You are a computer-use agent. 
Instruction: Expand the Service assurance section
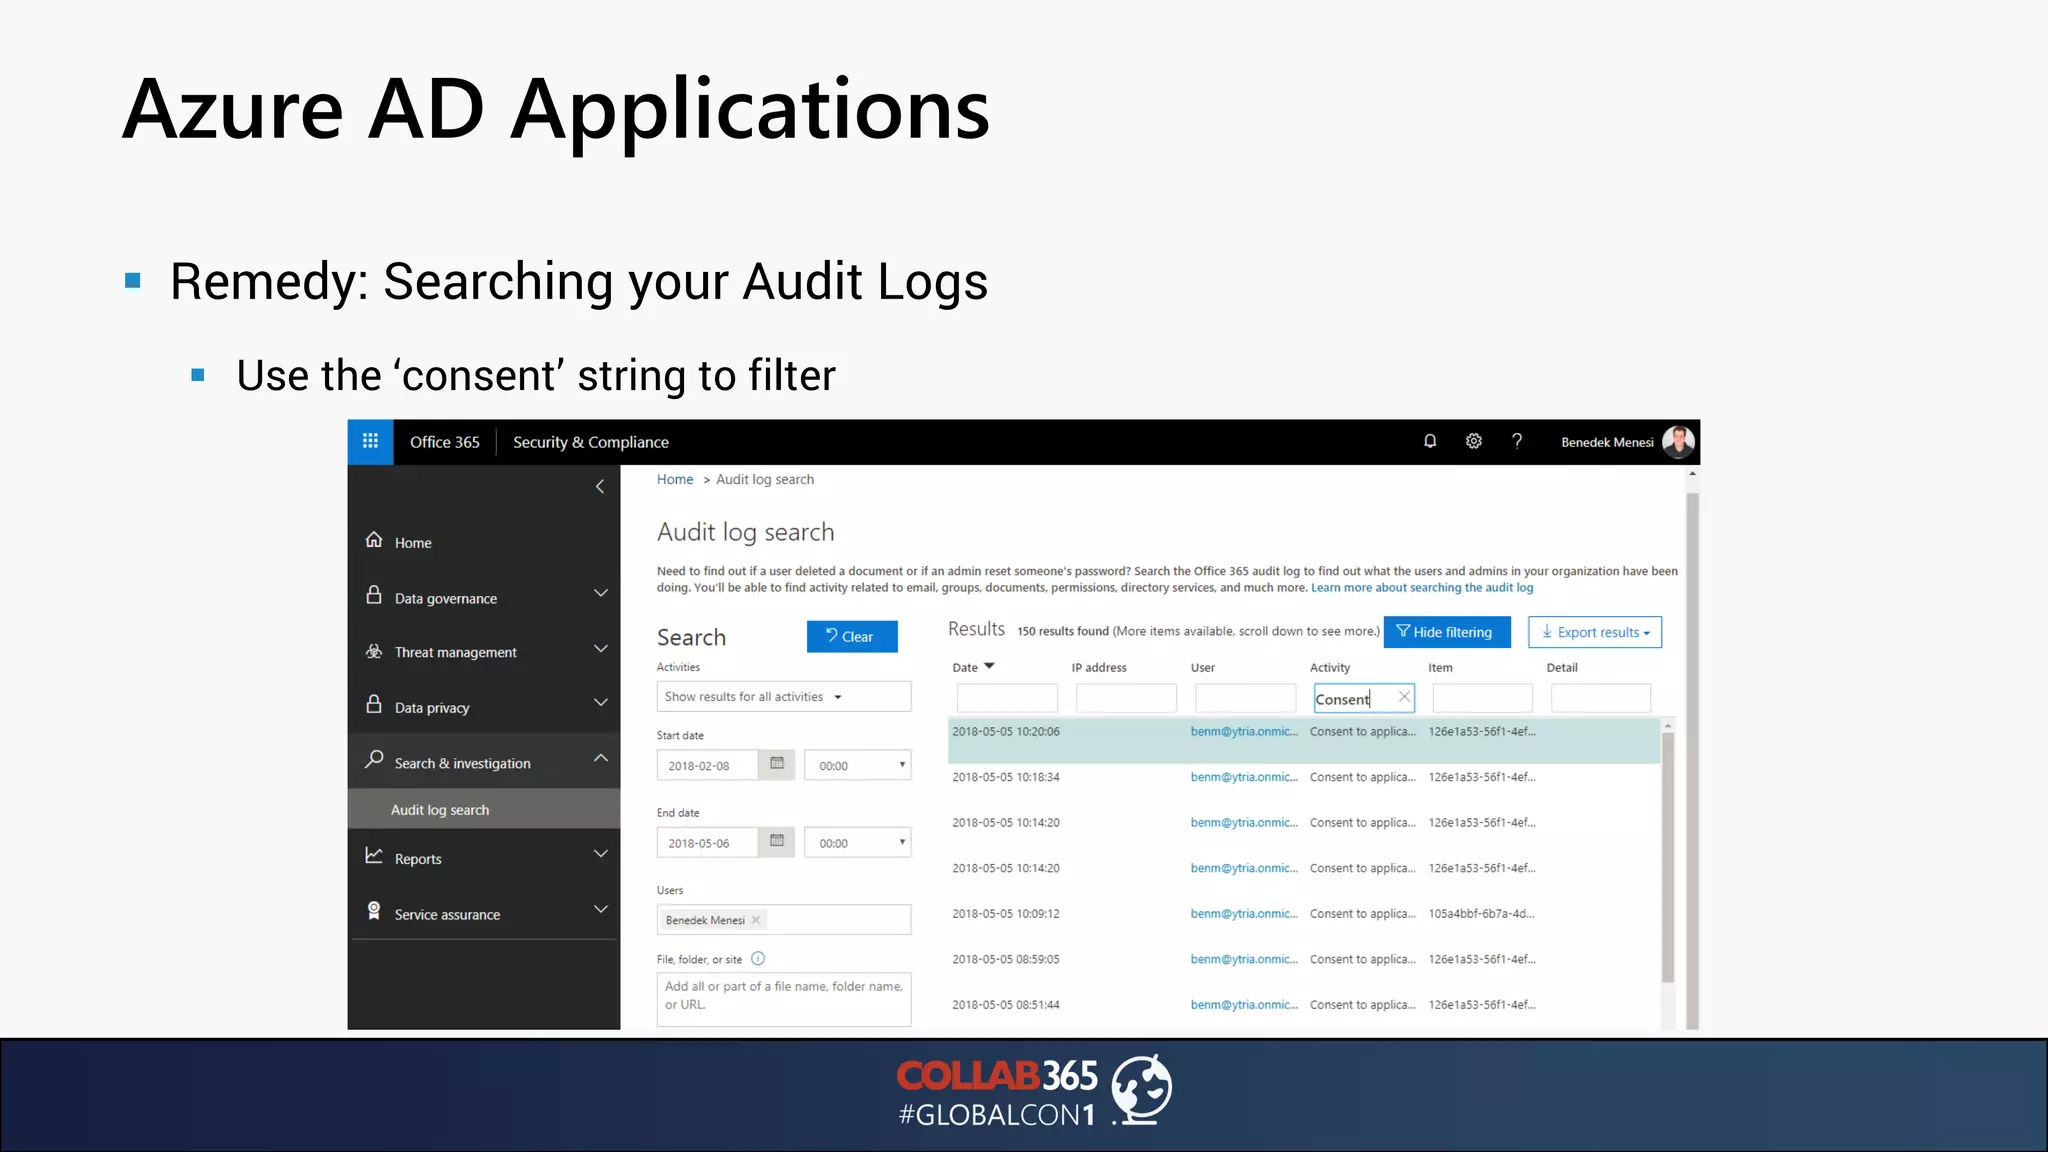click(x=601, y=909)
